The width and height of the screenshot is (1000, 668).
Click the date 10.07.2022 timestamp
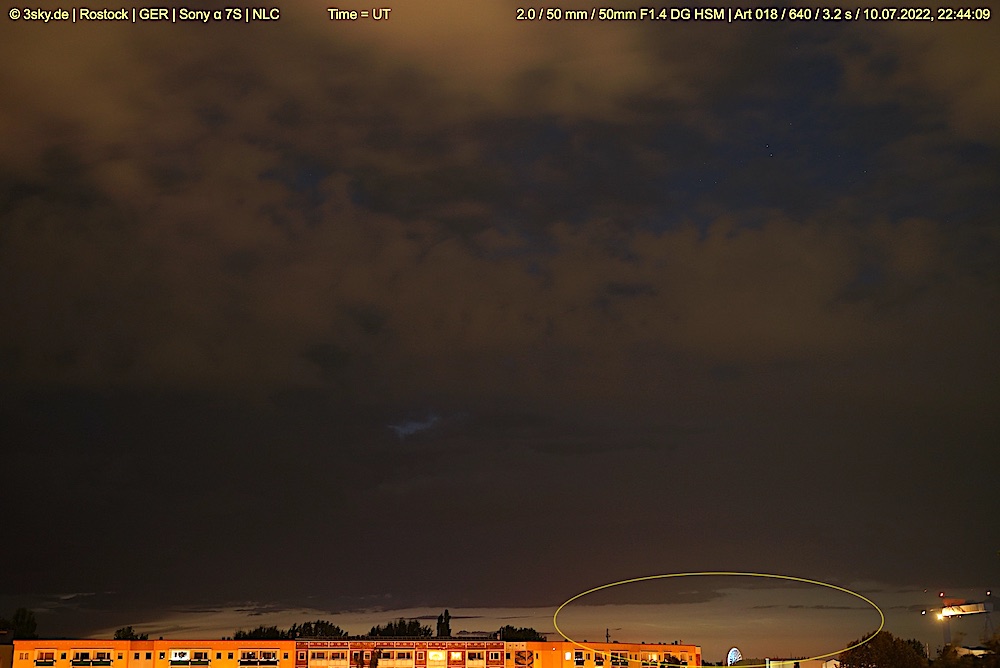(x=895, y=15)
